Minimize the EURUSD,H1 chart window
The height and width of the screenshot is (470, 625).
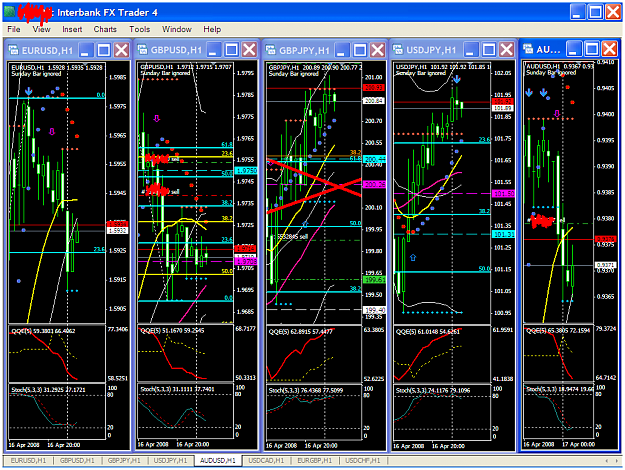(86, 50)
